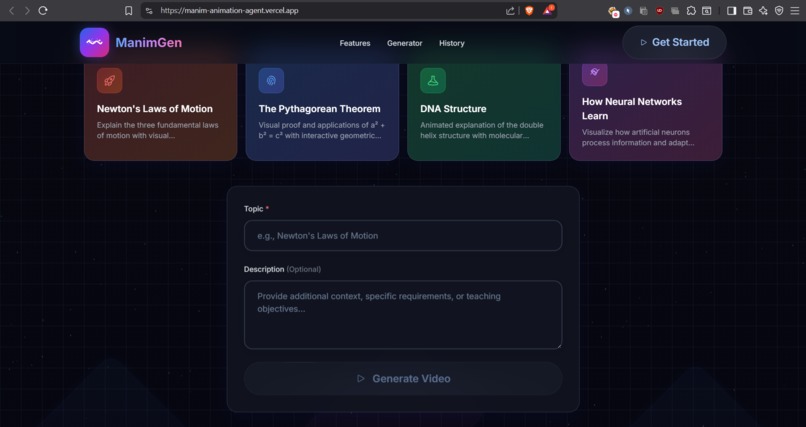Image resolution: width=806 pixels, height=427 pixels.
Task: Click the Get Started button
Action: click(674, 42)
